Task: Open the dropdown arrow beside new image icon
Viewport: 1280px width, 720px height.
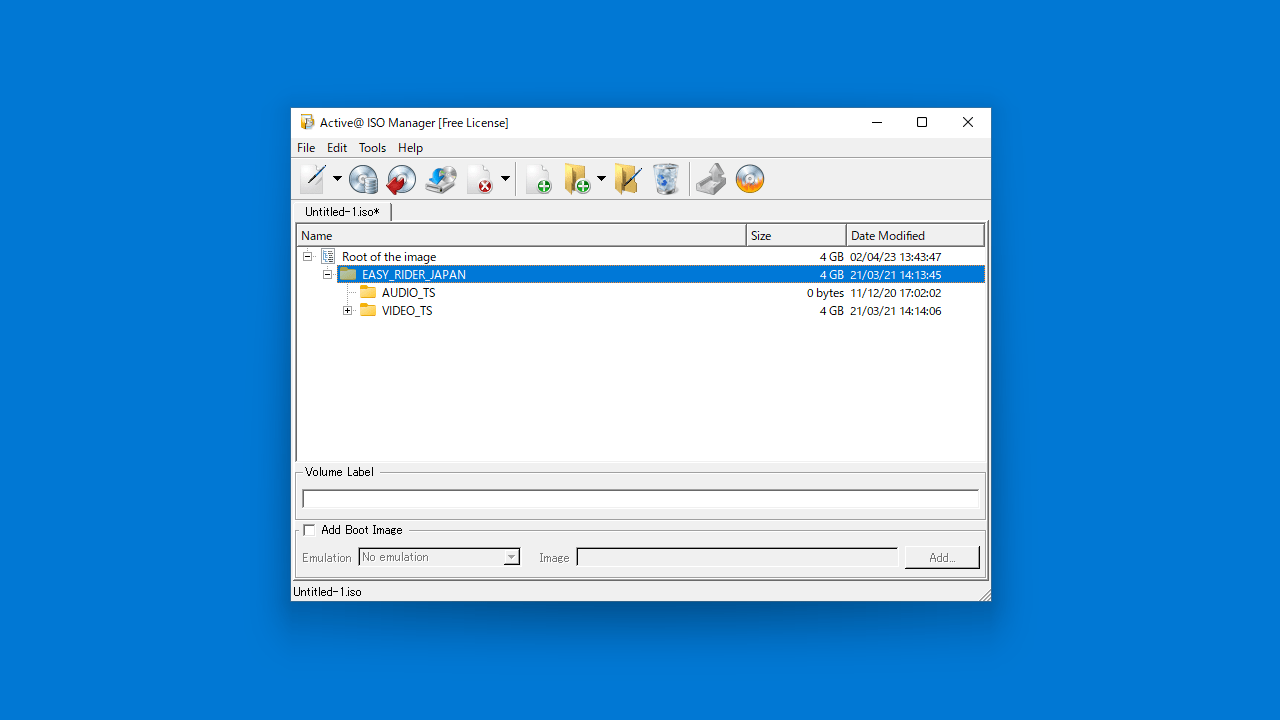Action: click(x=337, y=179)
